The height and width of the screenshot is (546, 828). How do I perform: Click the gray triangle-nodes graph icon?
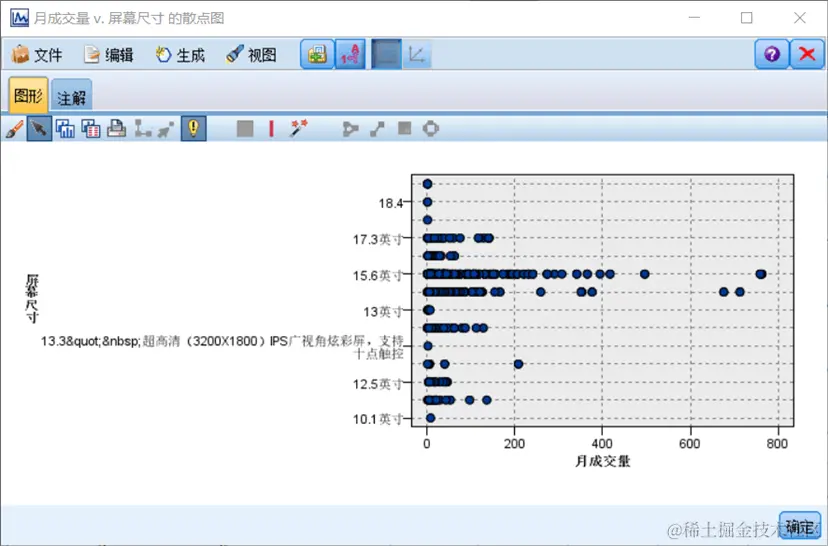350,129
